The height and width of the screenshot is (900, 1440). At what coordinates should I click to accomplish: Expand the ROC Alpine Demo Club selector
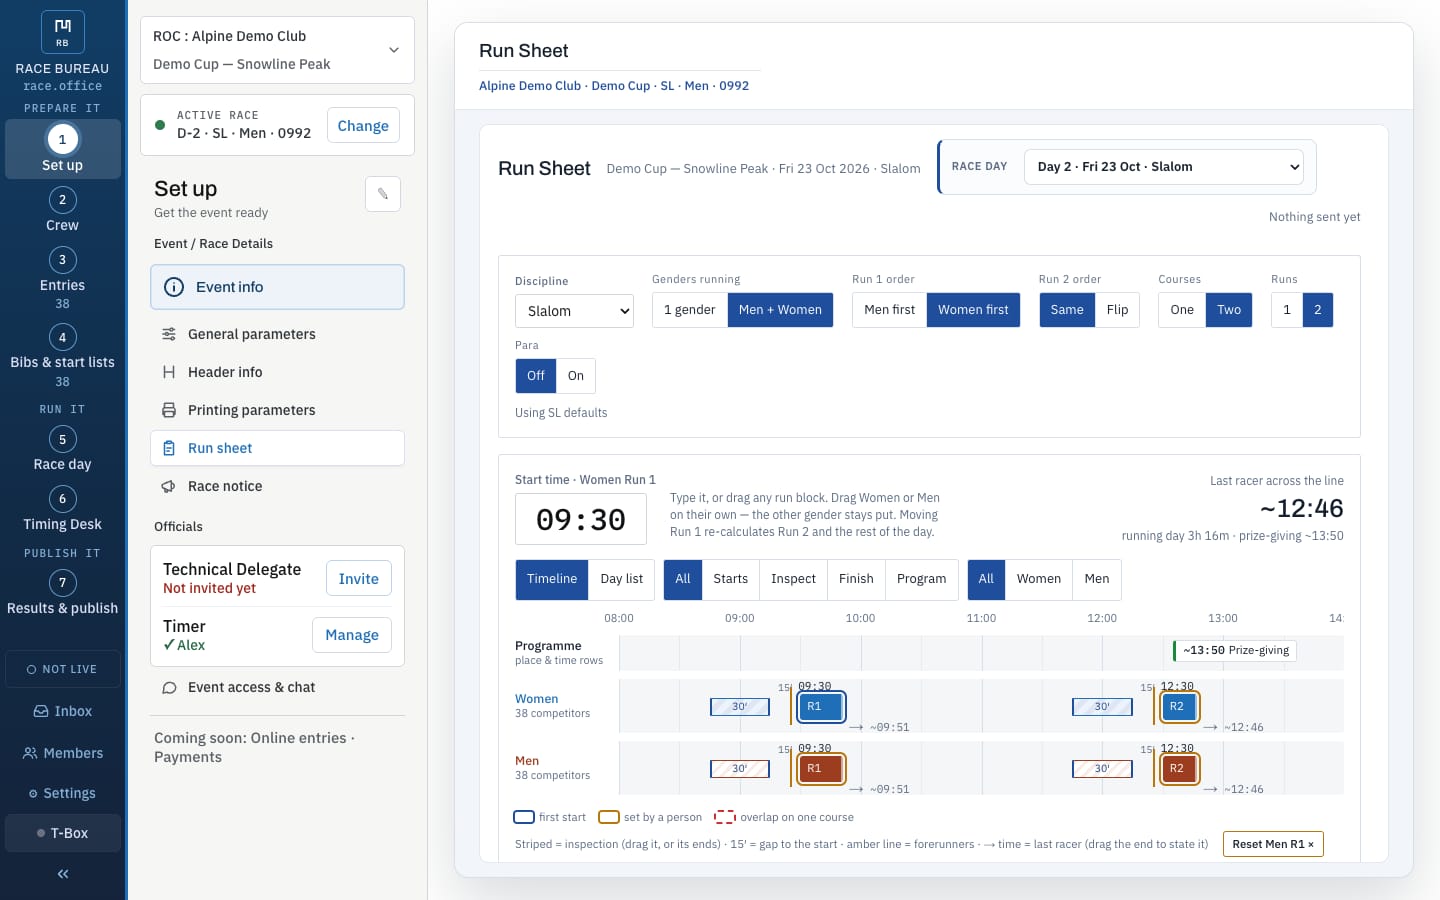coord(277,50)
